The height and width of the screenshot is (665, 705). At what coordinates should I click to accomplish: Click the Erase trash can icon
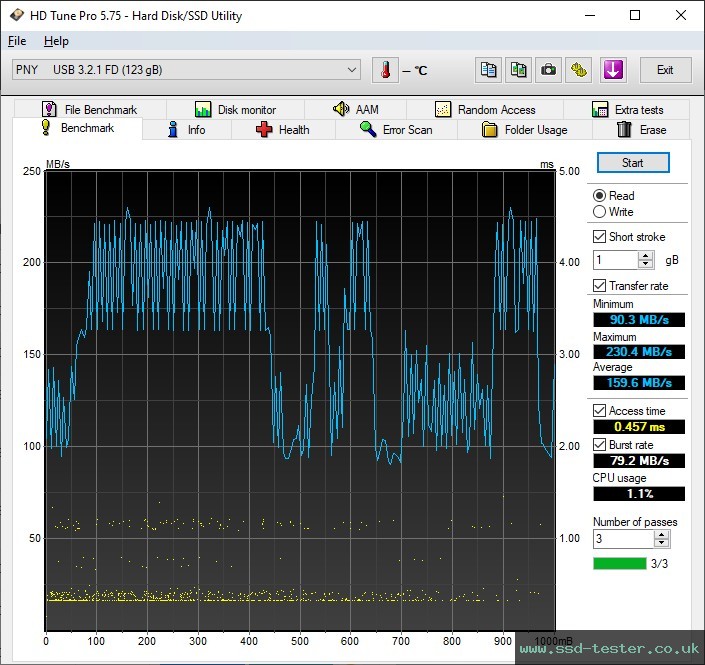(624, 129)
